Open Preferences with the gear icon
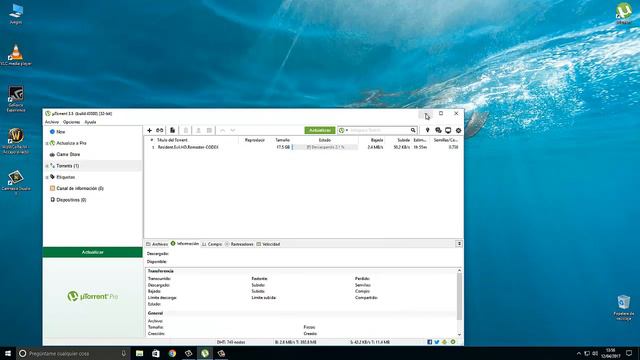Screen dimensions: 640x360 coord(458,130)
